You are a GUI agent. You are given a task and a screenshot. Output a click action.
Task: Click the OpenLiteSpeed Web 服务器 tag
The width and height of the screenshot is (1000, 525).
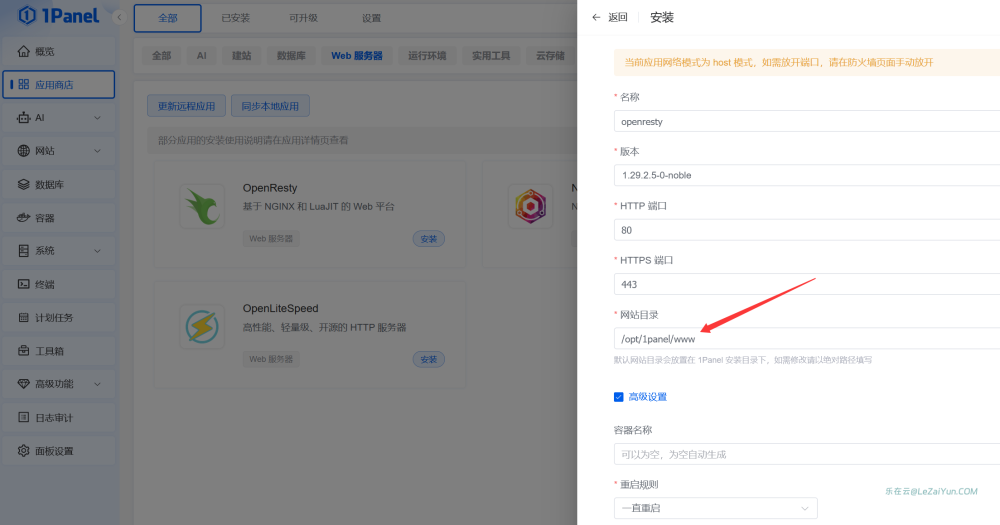[271, 359]
